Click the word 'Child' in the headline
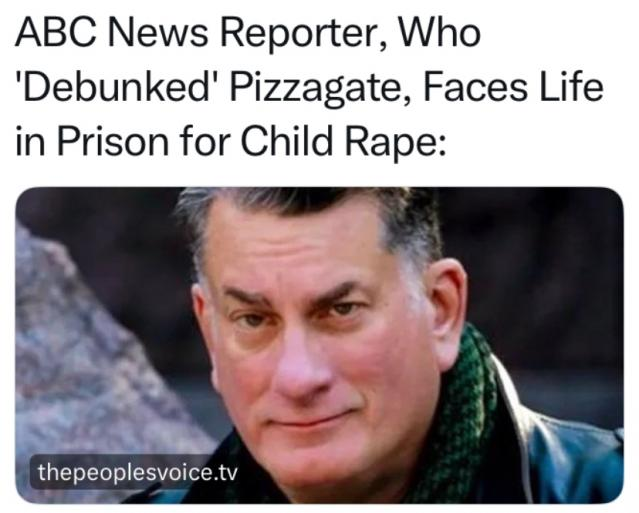Image resolution: width=639 pixels, height=513 pixels. coord(286,141)
